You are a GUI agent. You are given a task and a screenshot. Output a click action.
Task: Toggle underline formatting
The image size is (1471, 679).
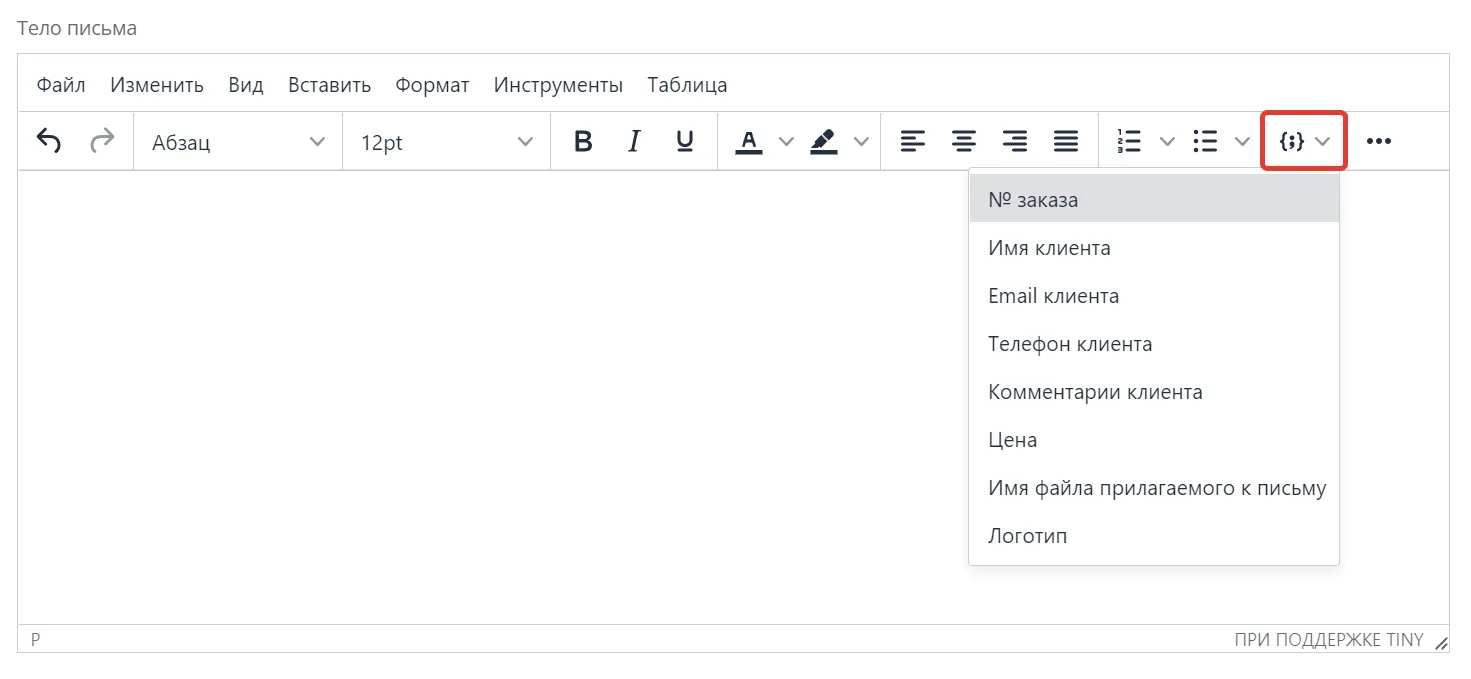[685, 141]
